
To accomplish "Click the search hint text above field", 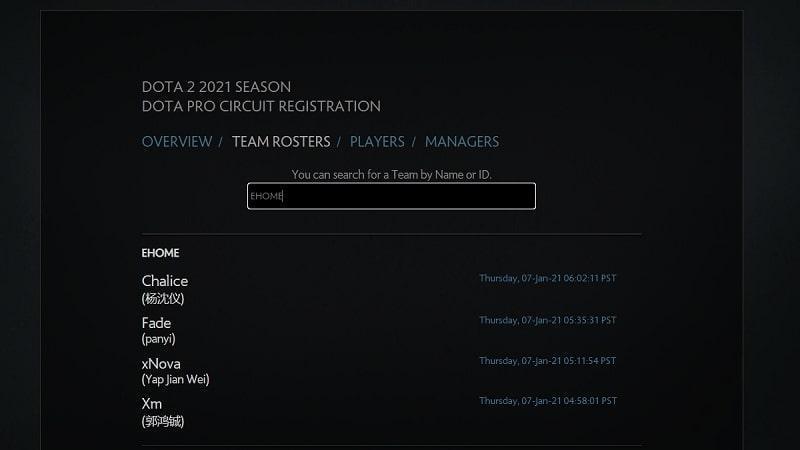I will coord(391,174).
